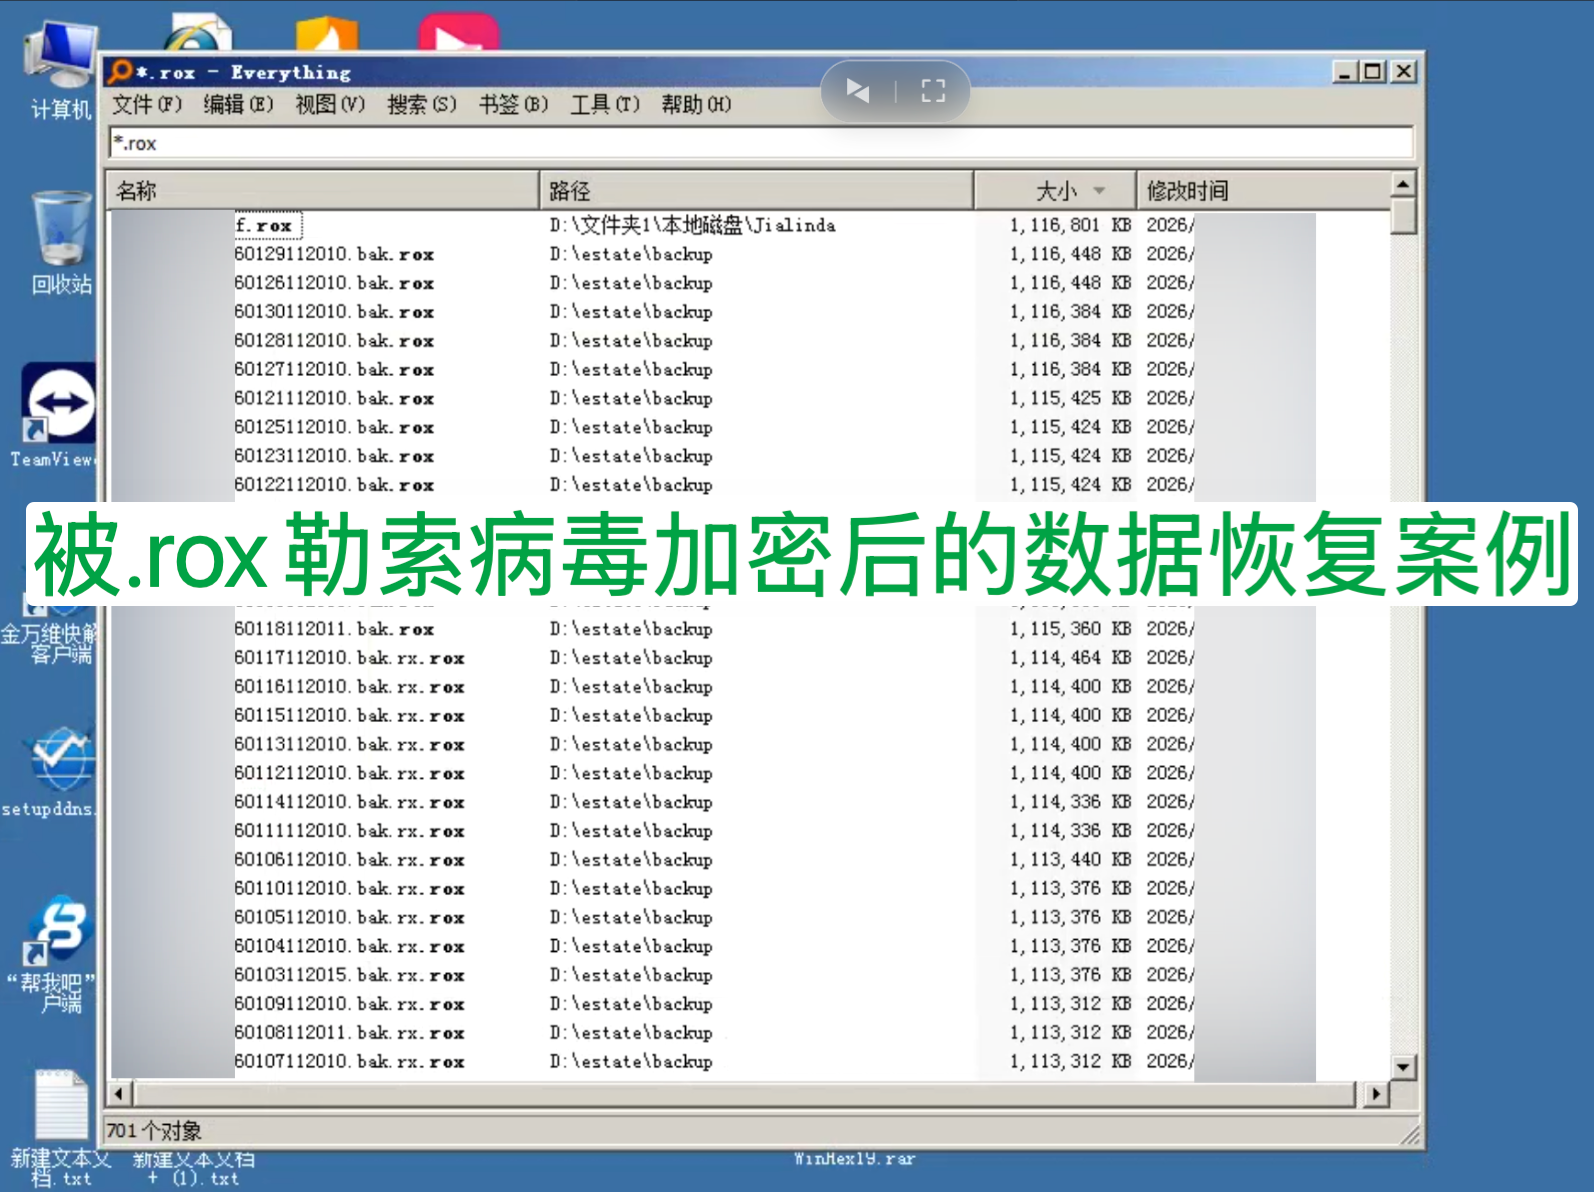
Task: Open the 视图(V) menu
Action: tap(330, 104)
